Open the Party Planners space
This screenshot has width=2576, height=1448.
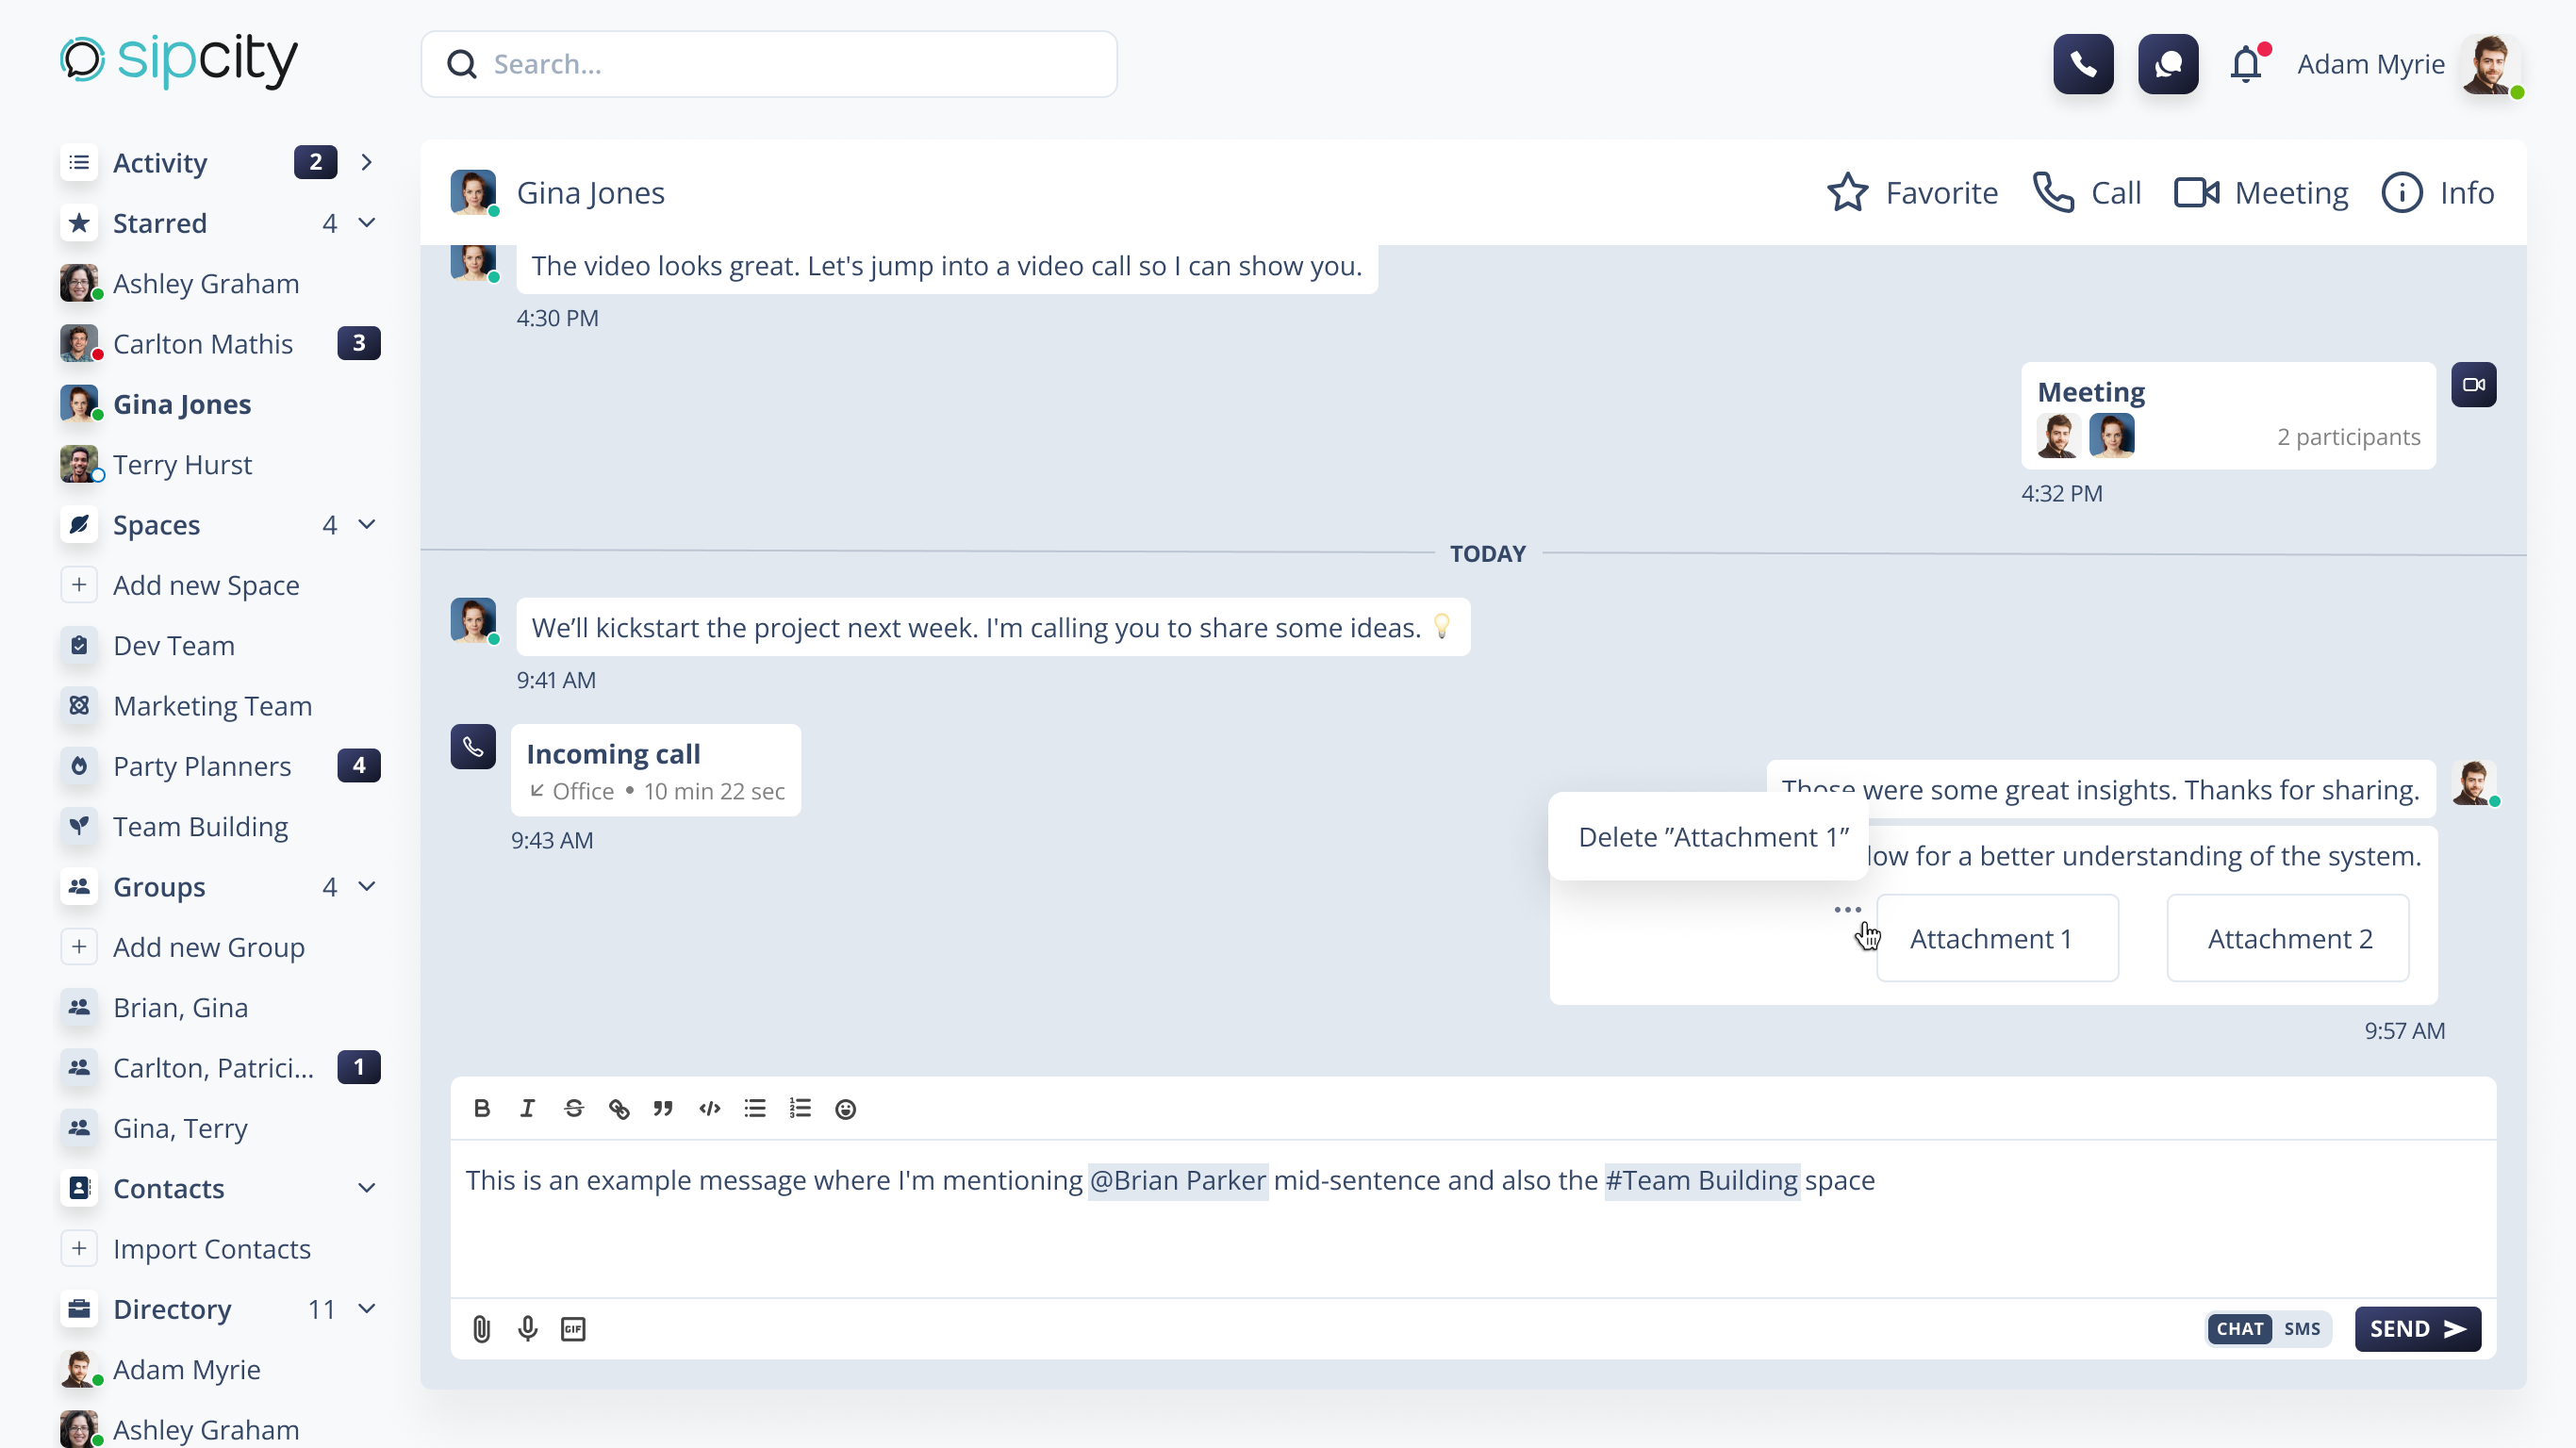click(202, 766)
